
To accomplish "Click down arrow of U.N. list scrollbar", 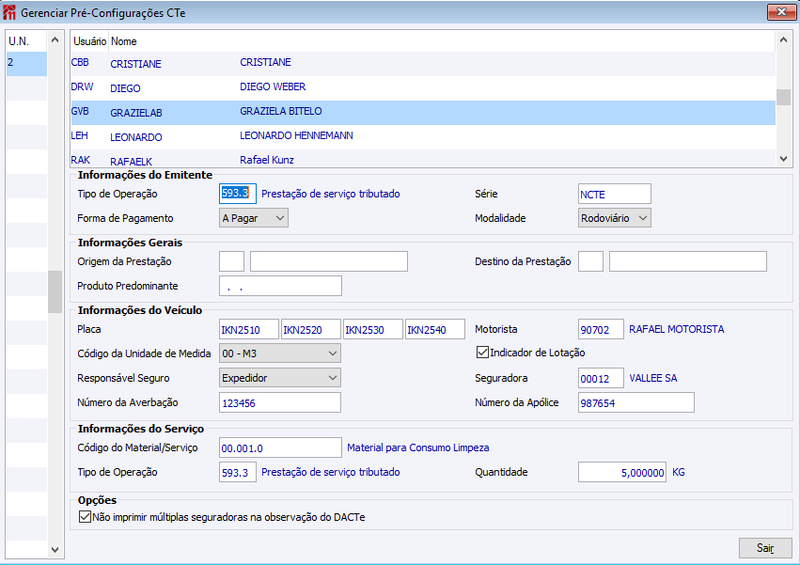I will [55, 550].
